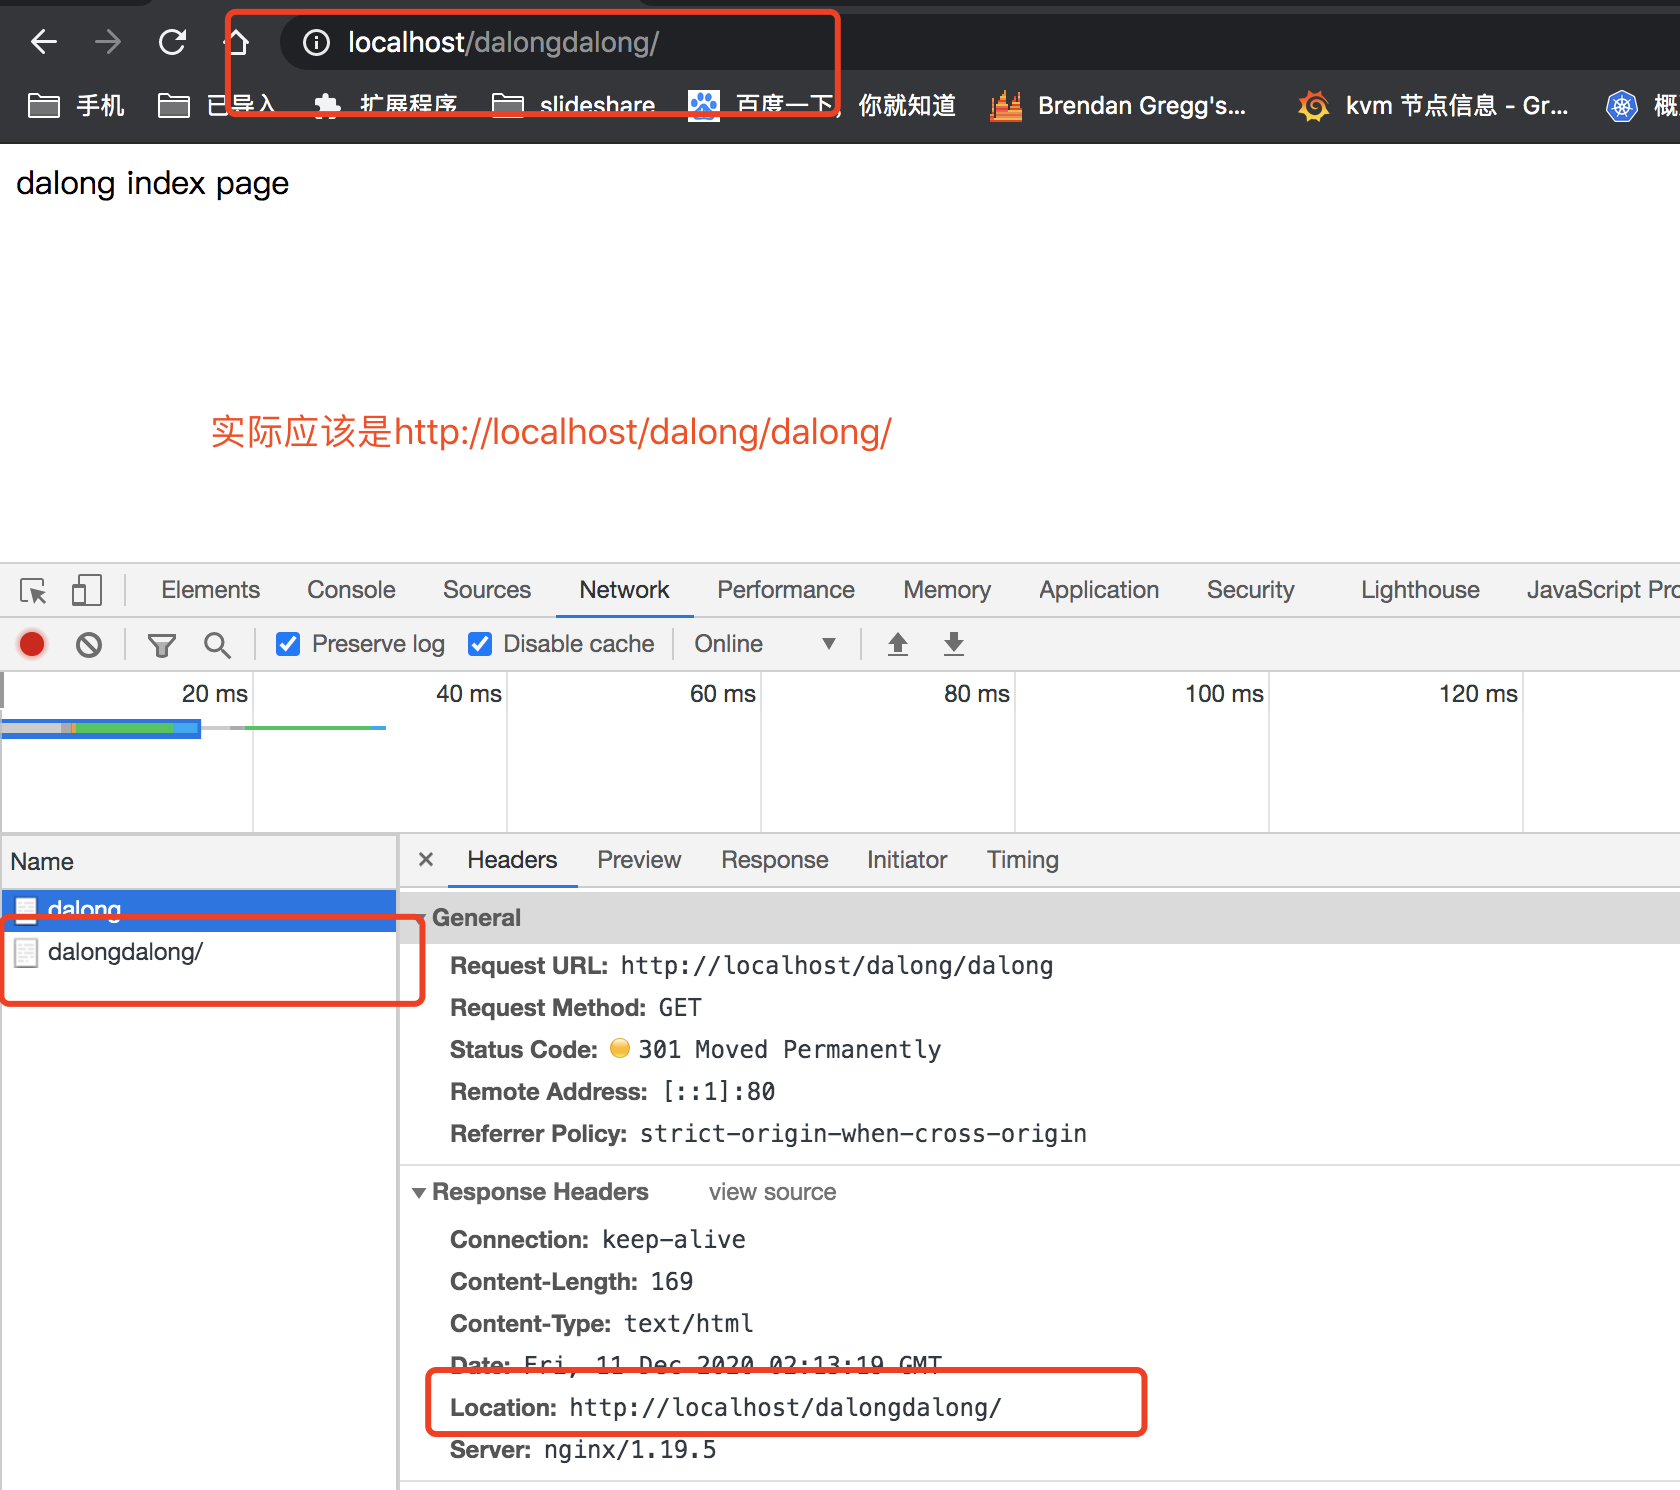Select the dalong request row
This screenshot has width=1680, height=1490.
tap(199, 909)
